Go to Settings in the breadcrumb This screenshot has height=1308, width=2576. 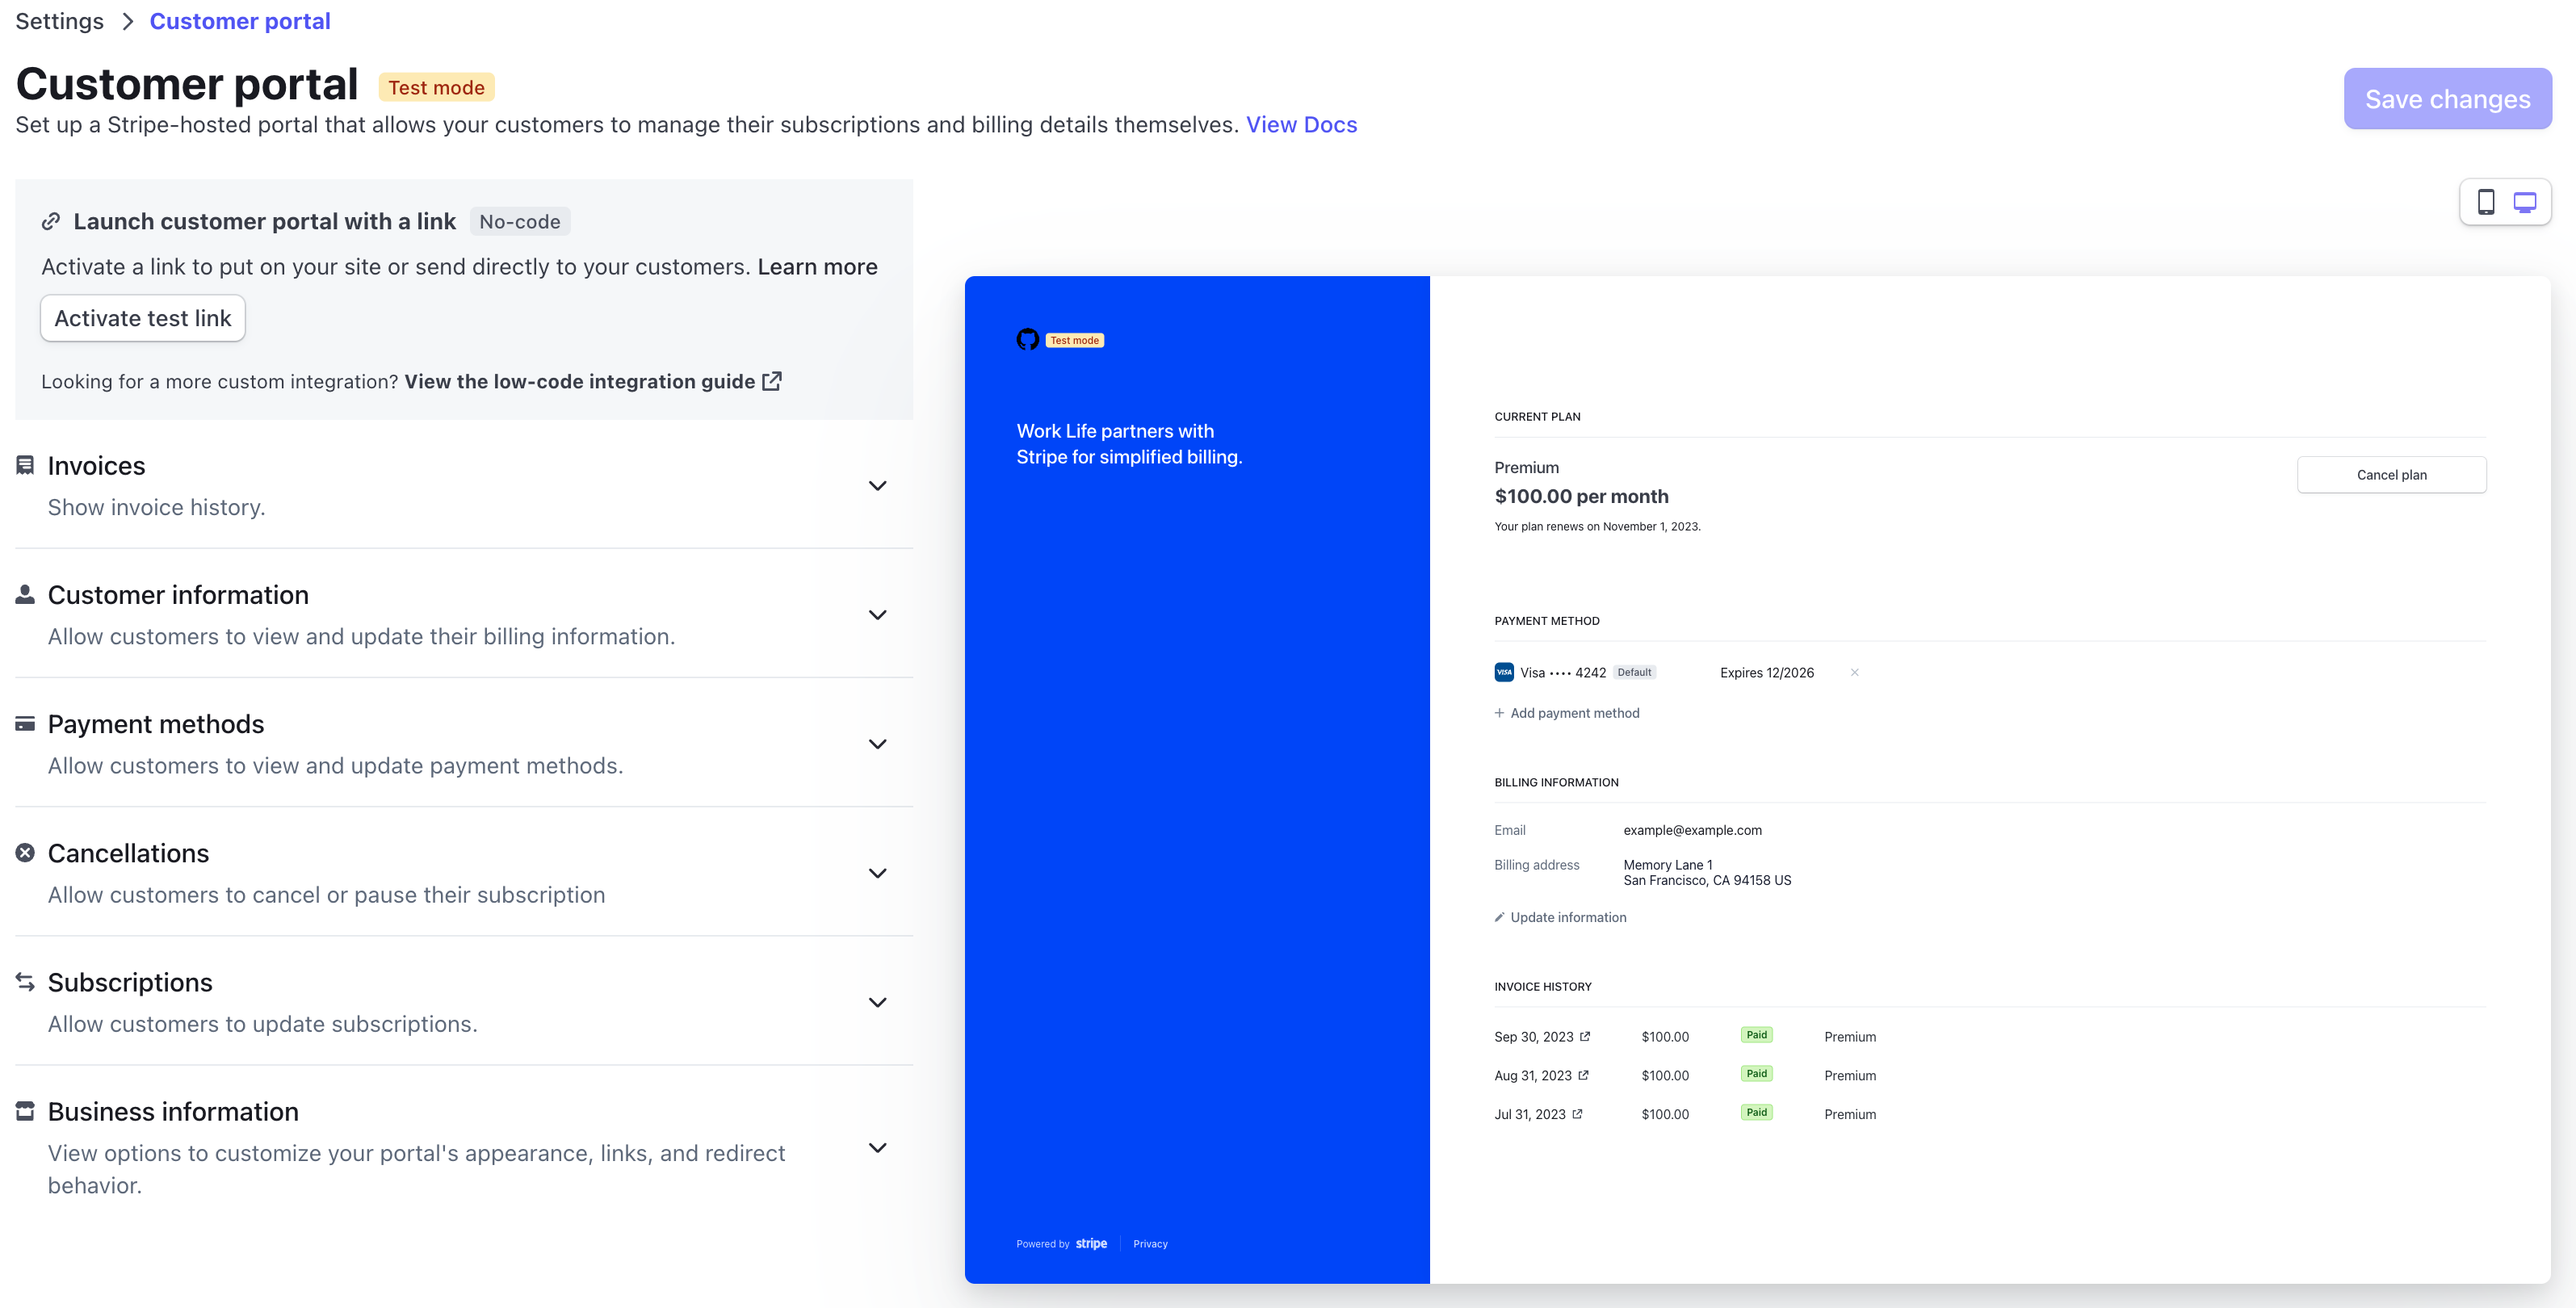pyautogui.click(x=59, y=21)
